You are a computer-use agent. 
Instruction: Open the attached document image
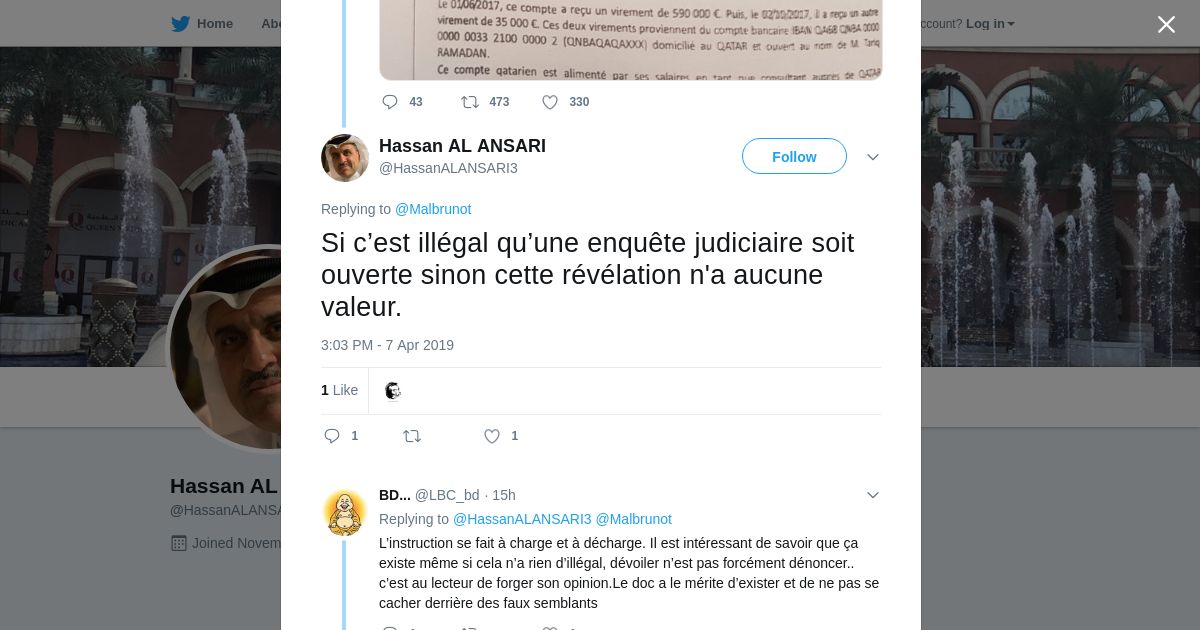tap(631, 40)
